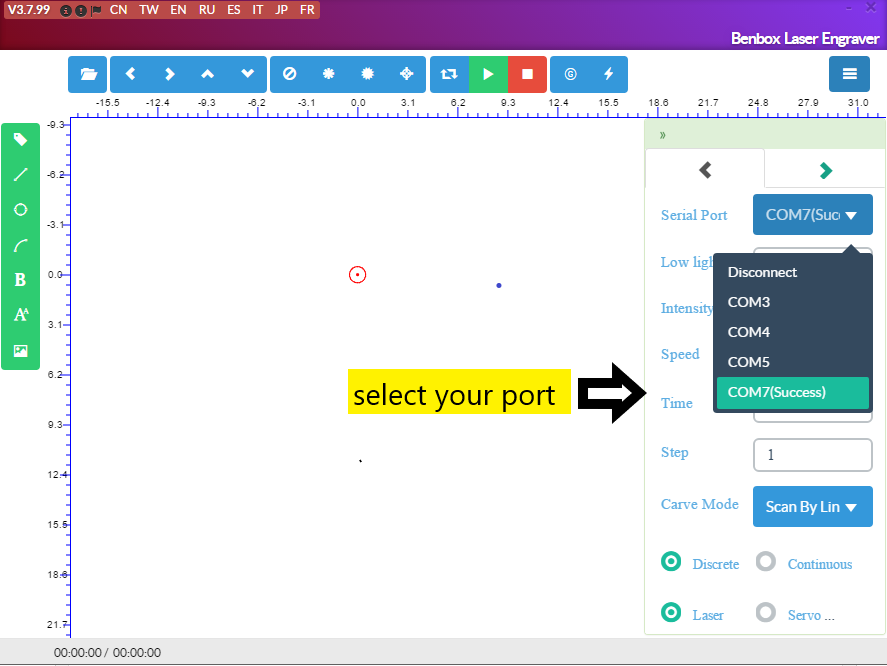Open the Carve Mode dropdown
887x666 pixels.
coord(812,506)
